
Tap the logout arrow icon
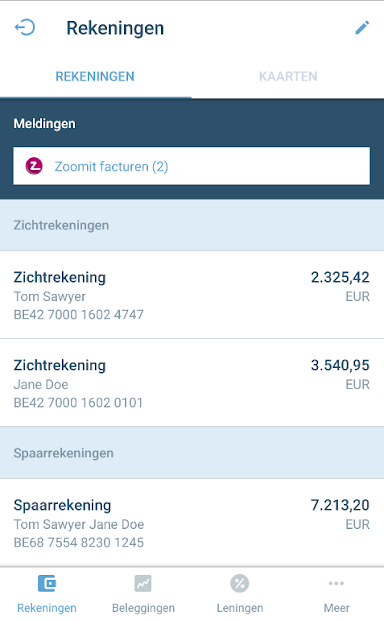(25, 28)
